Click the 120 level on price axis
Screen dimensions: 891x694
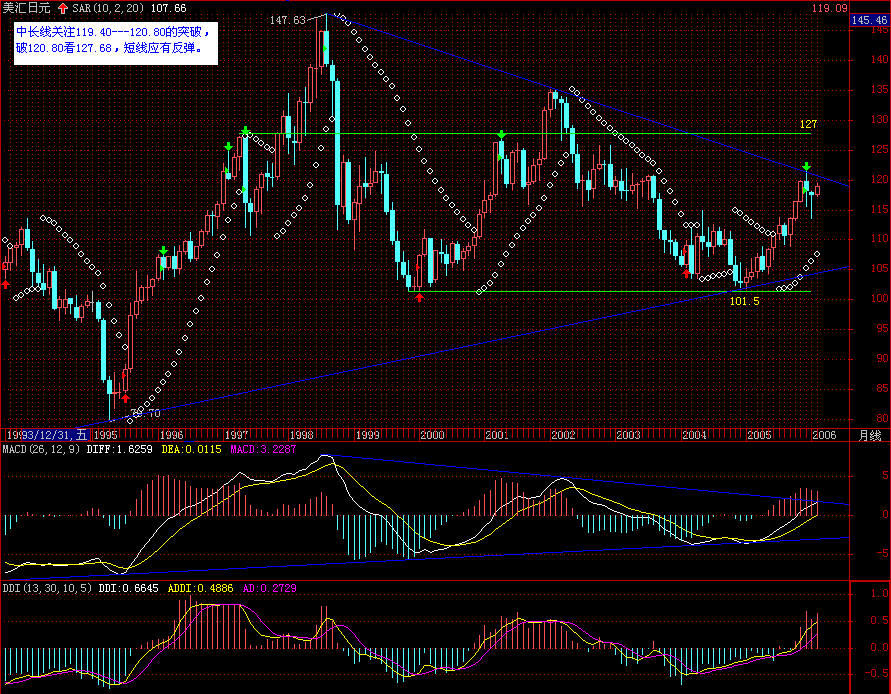880,180
